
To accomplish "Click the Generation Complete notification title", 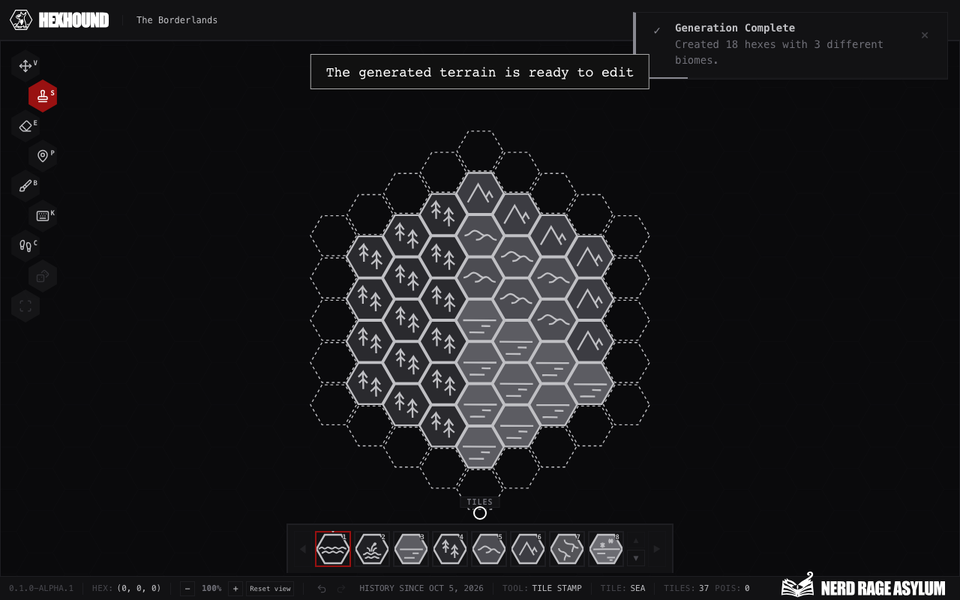I will coord(735,28).
